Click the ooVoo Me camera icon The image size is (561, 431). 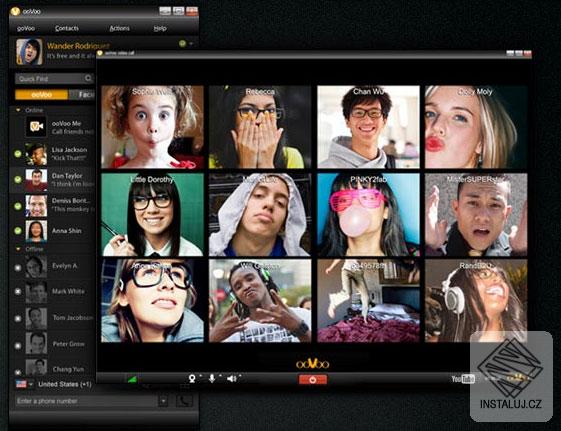coord(36,127)
